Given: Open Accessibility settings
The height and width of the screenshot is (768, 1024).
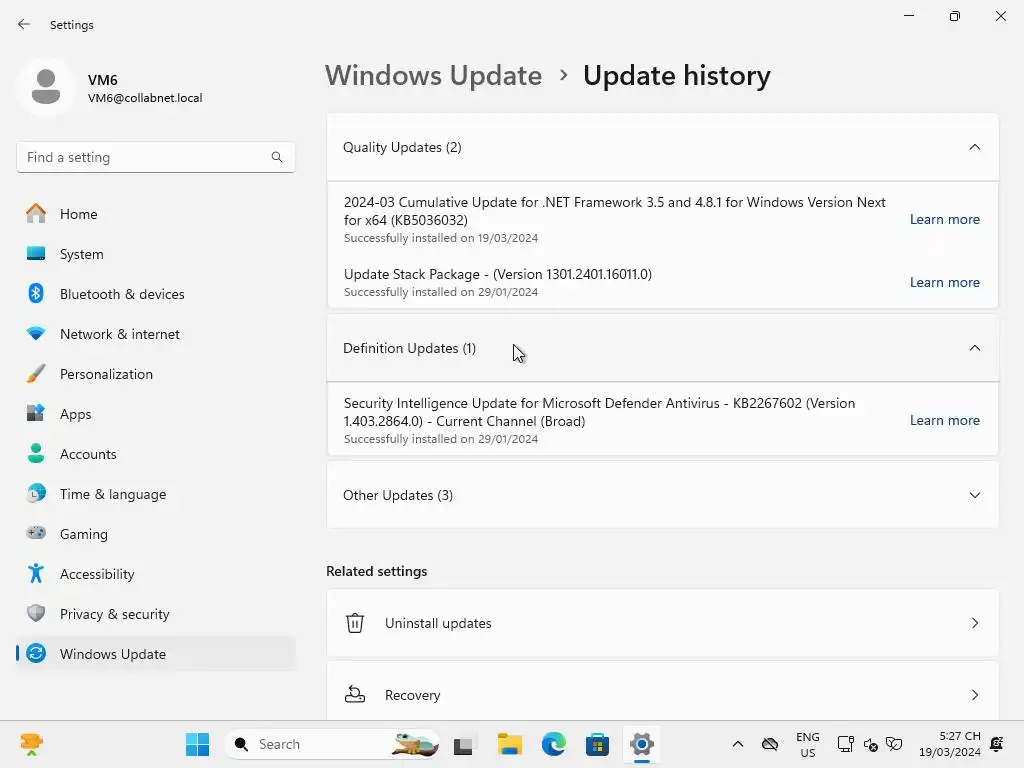Looking at the screenshot, I should click(156, 573).
